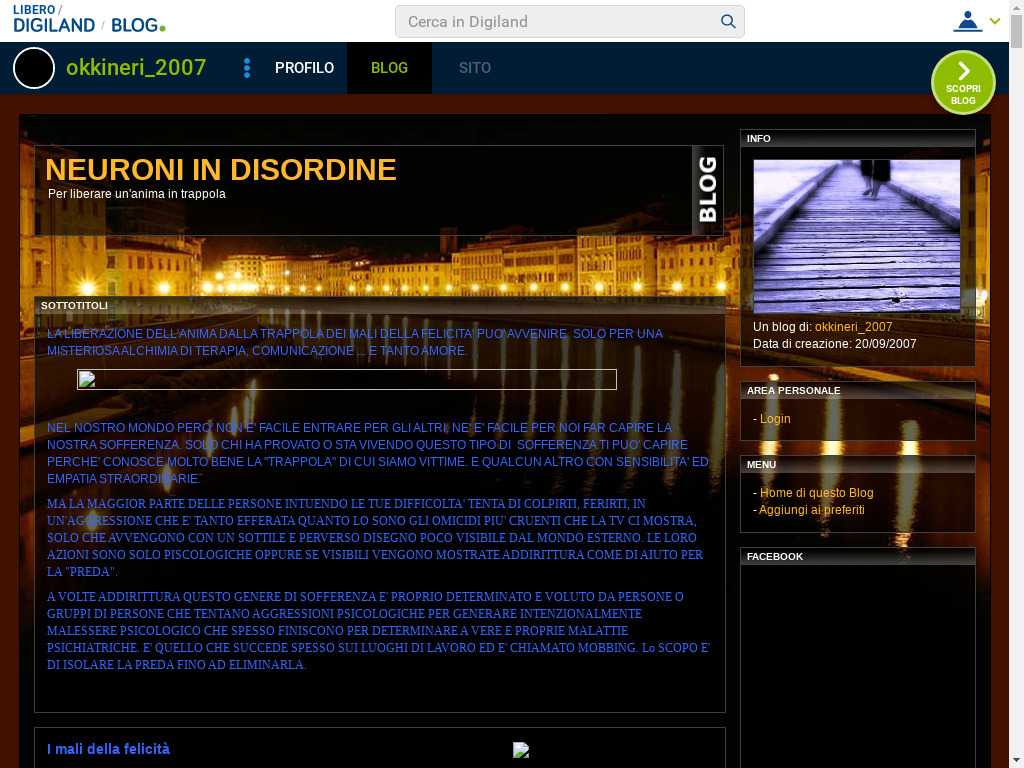Click the search magnifier icon
Image resolution: width=1024 pixels, height=768 pixels.
(x=728, y=21)
